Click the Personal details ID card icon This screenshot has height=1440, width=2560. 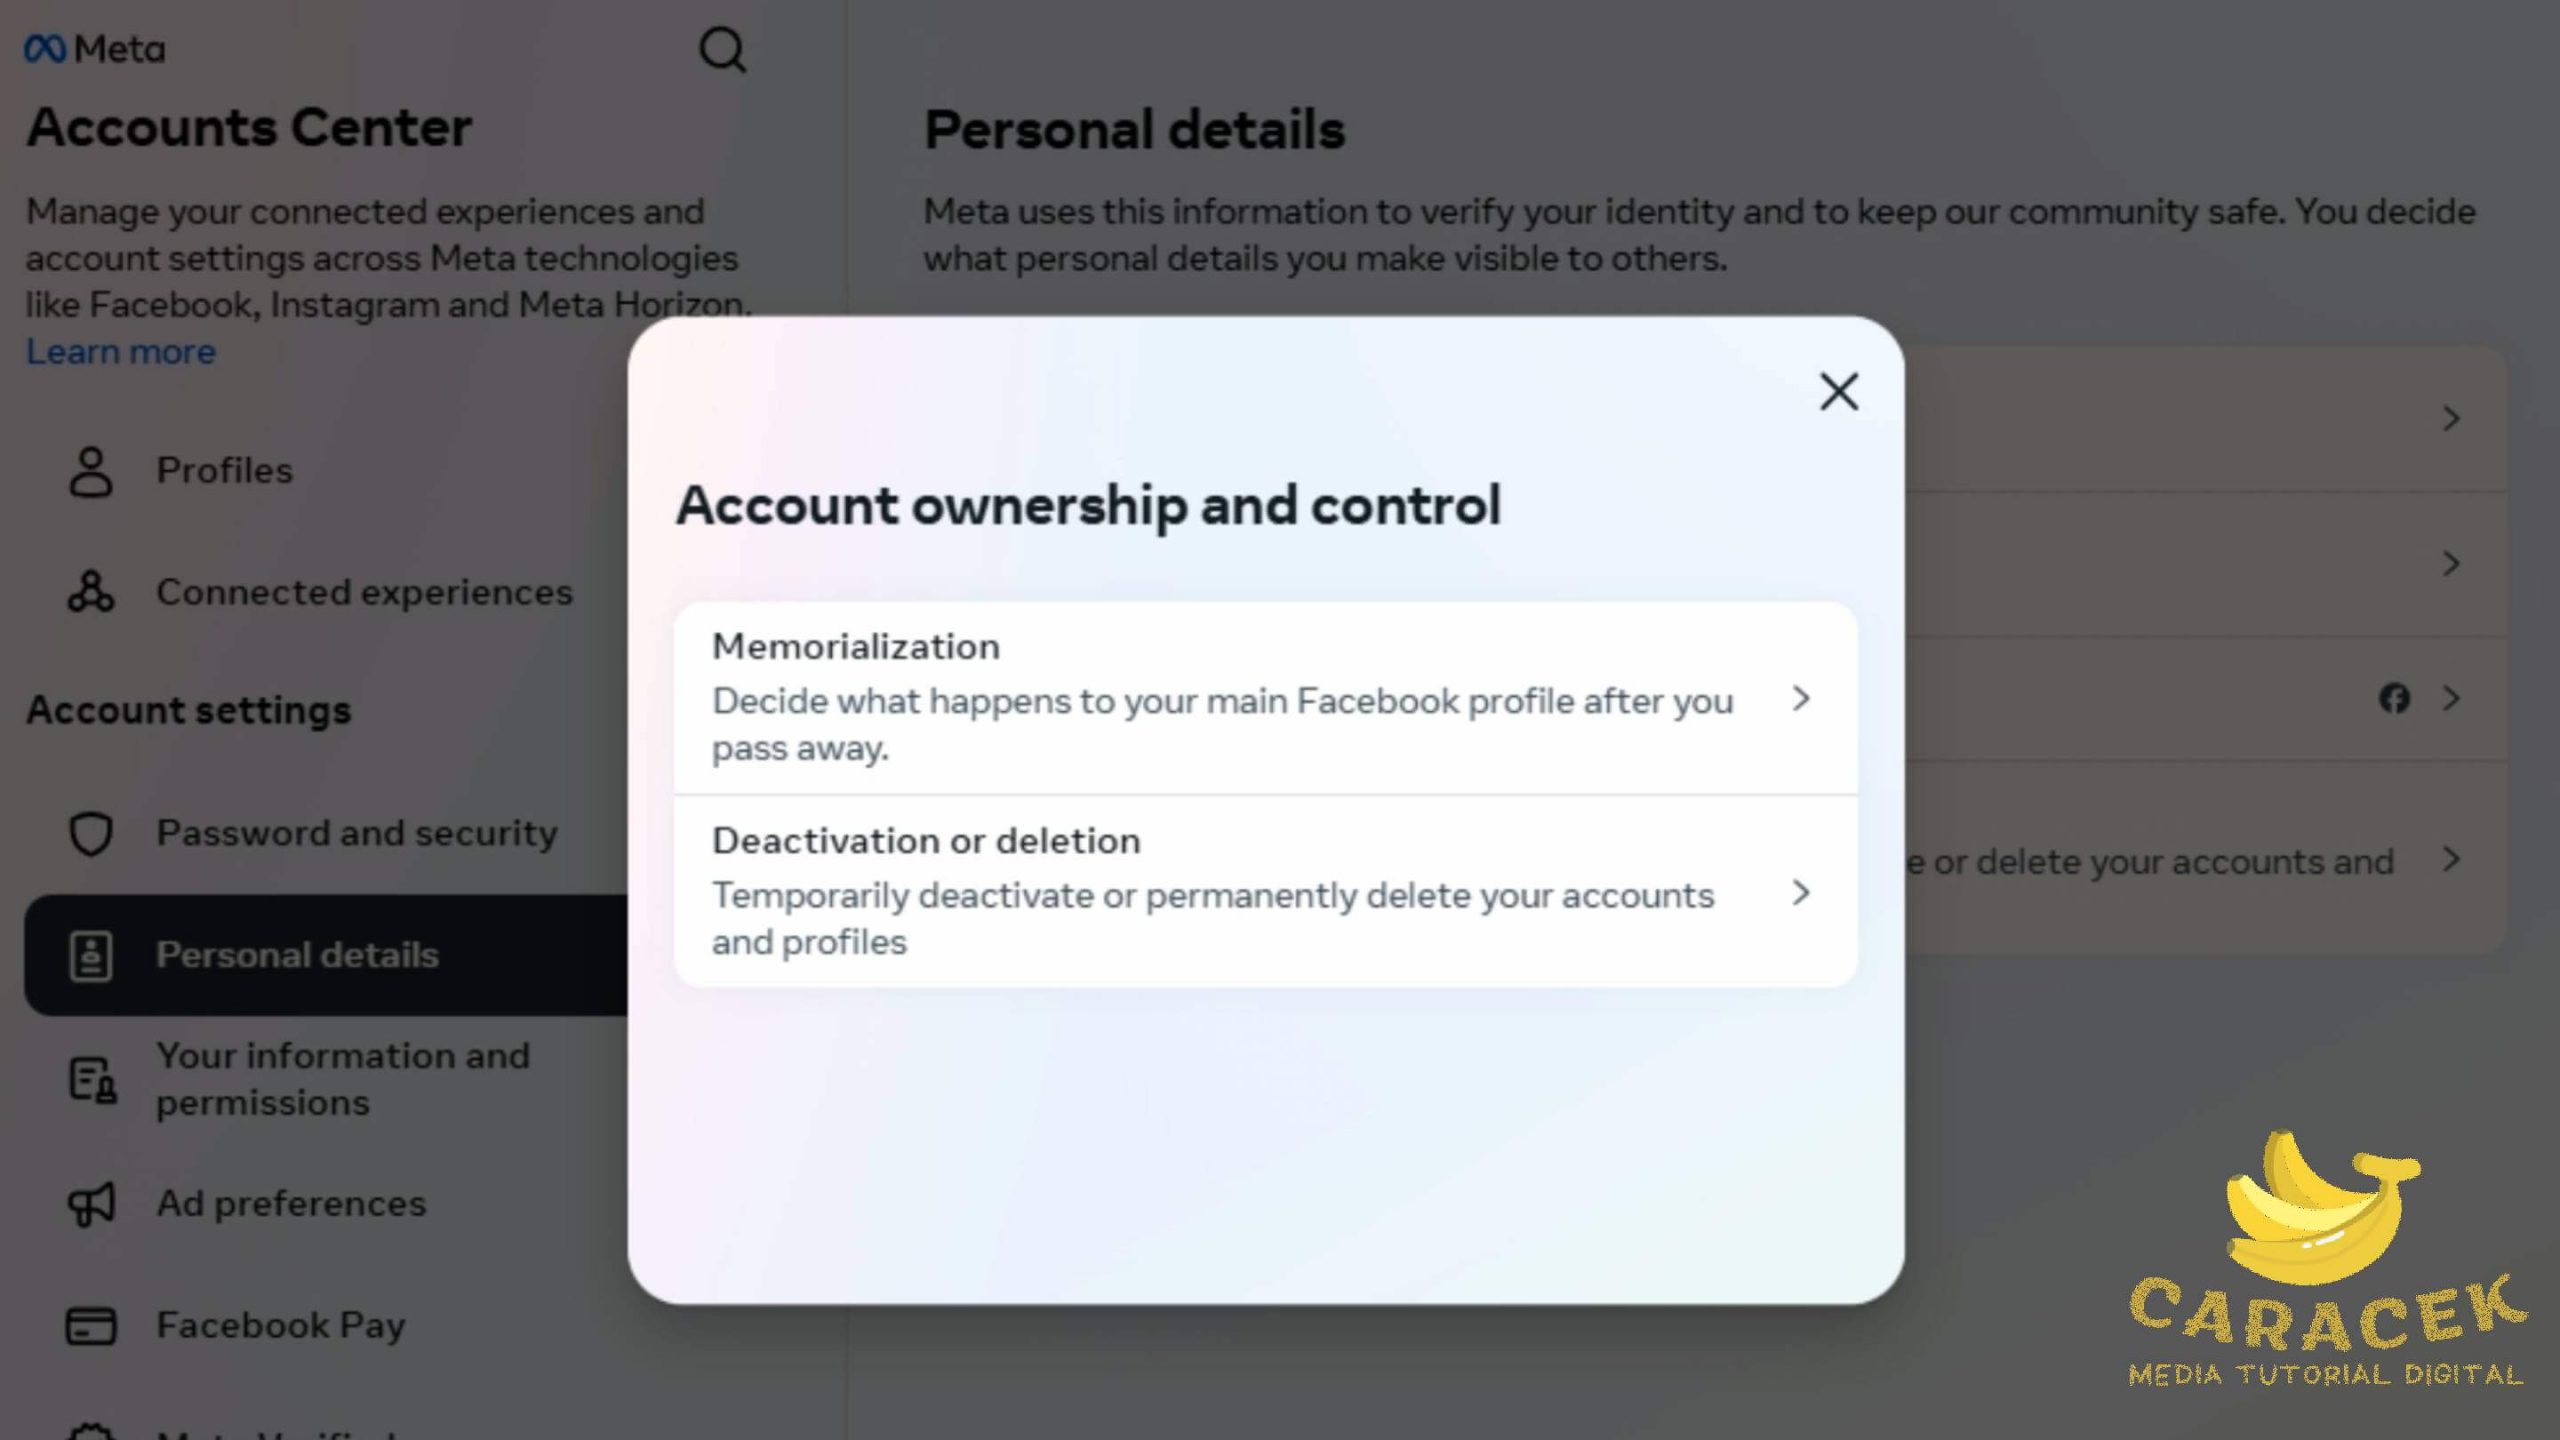tap(91, 955)
